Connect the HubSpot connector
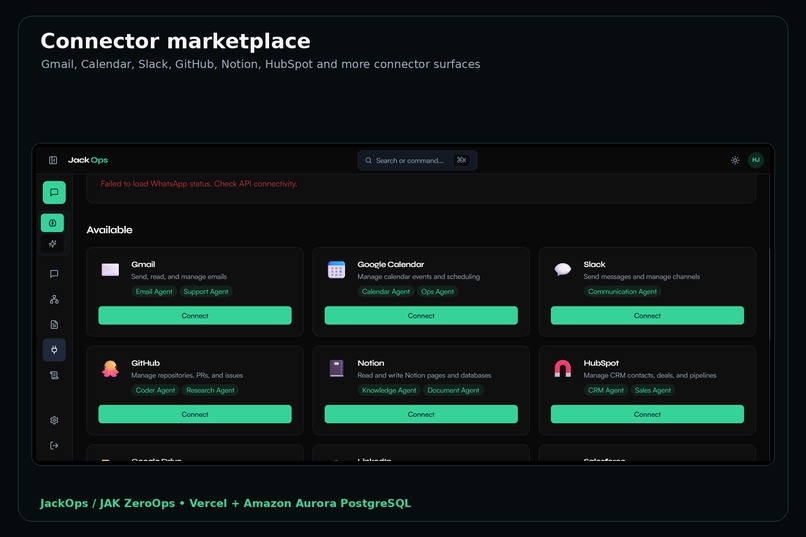Viewport: 806px width, 537px height. (647, 414)
